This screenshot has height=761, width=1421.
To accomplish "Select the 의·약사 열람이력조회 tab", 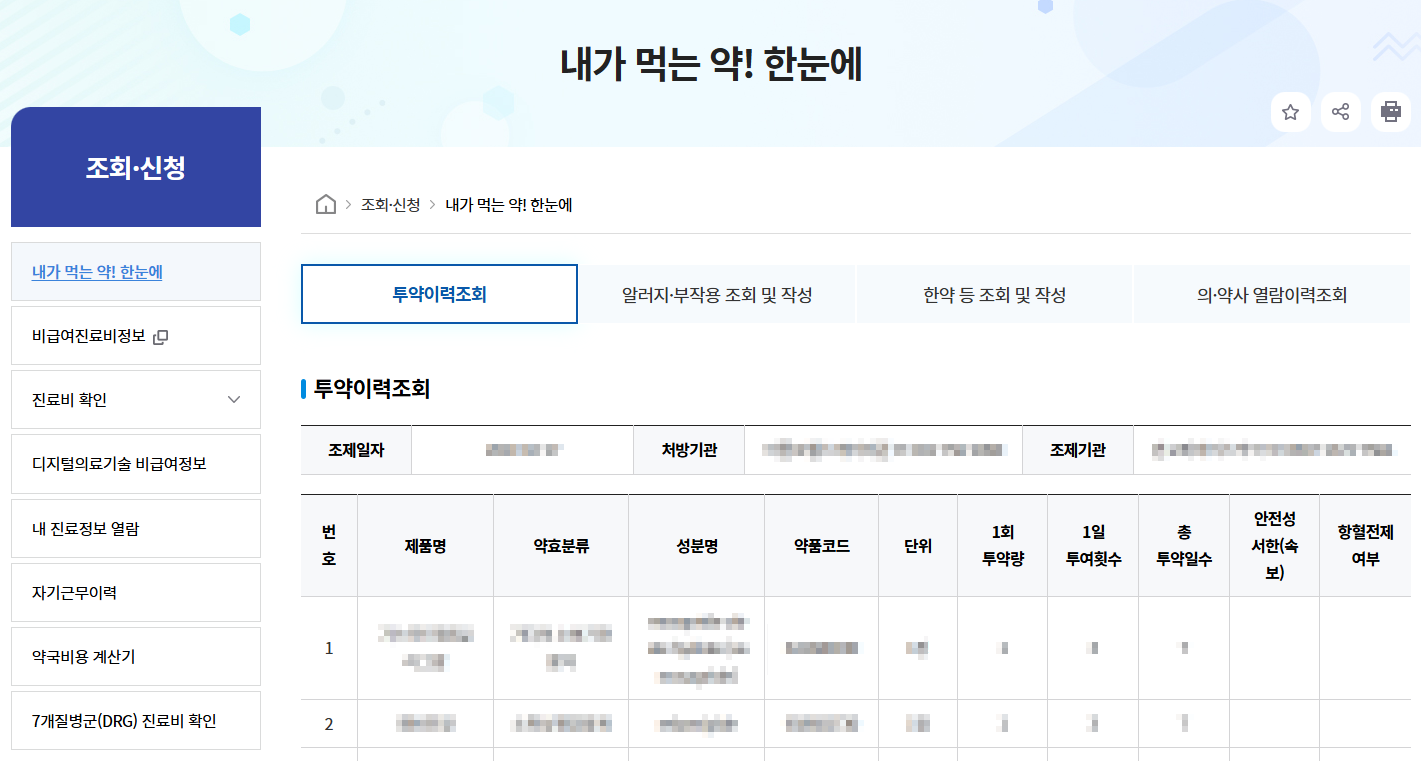I will coord(1270,293).
